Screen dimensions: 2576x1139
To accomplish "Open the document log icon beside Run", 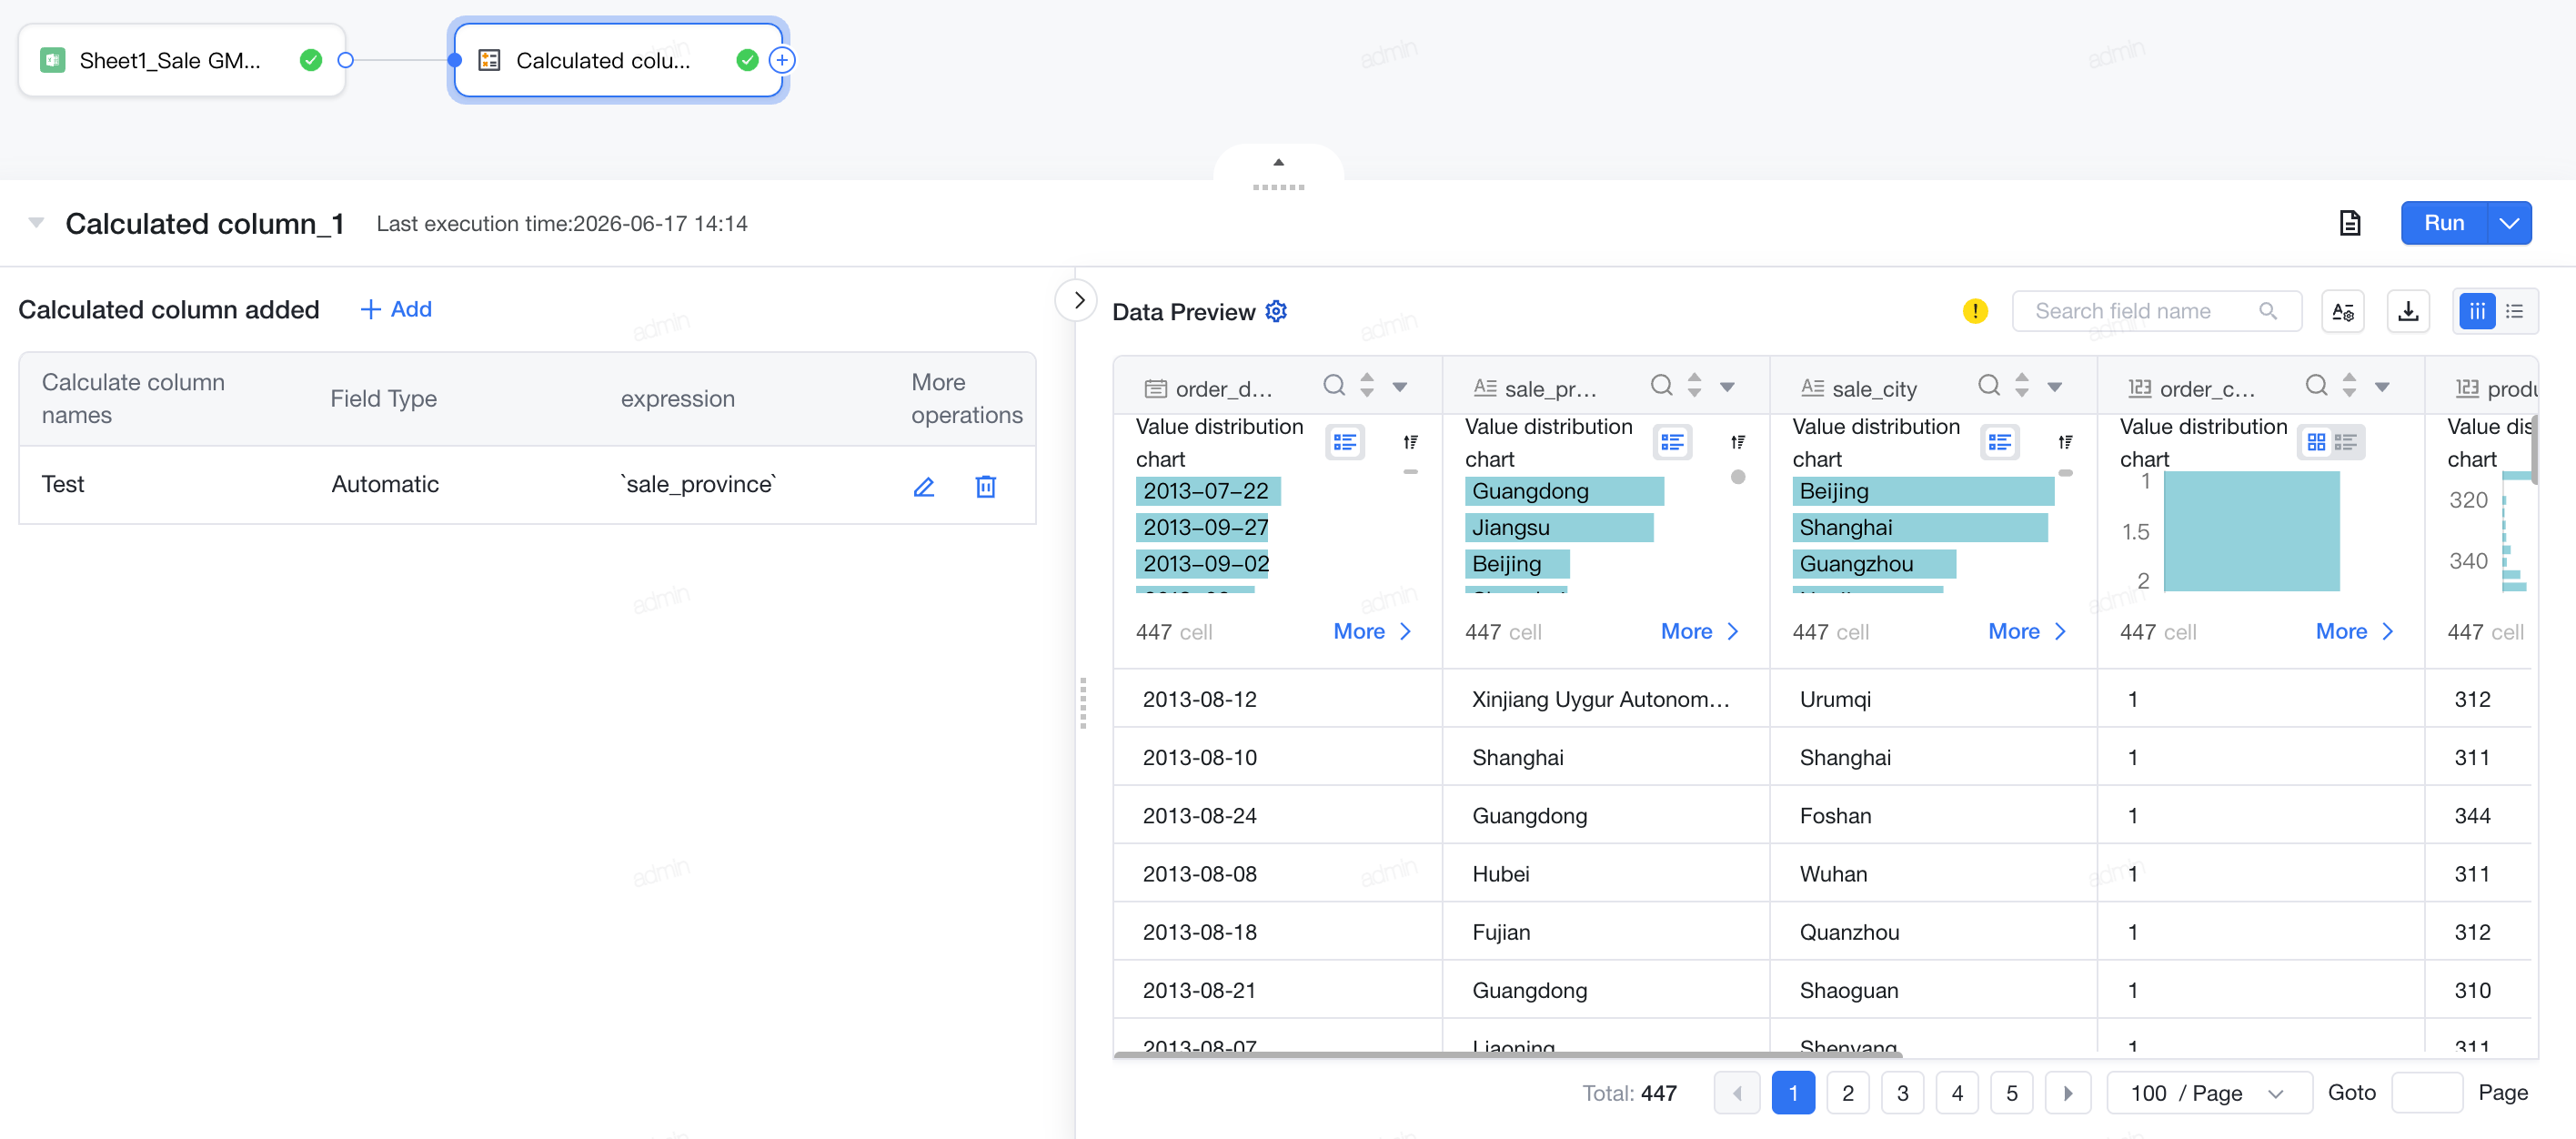I will [2350, 223].
